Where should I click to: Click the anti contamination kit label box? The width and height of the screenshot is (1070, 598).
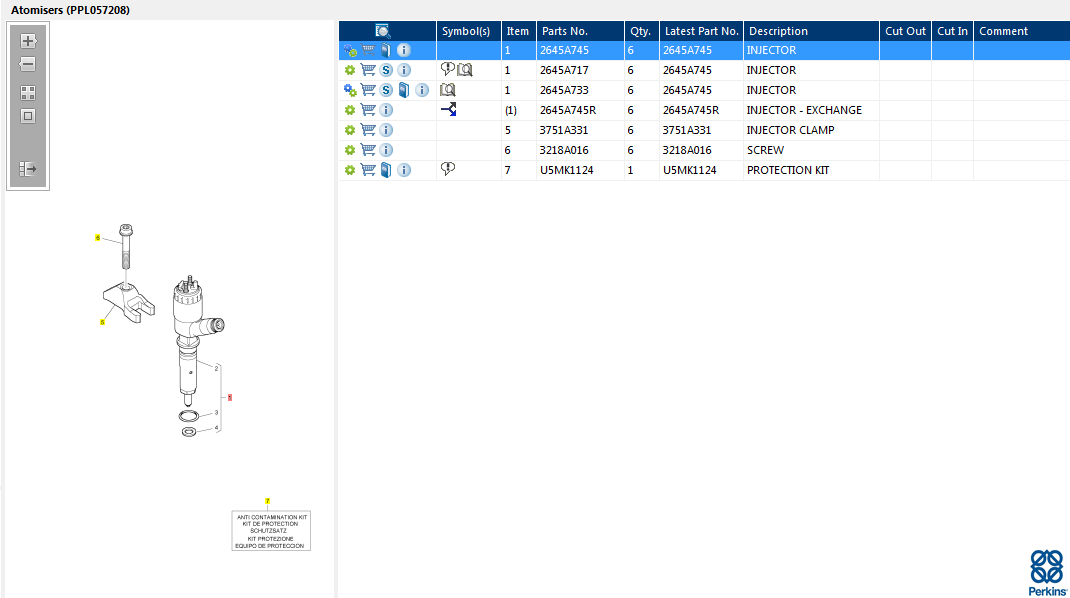tap(271, 531)
